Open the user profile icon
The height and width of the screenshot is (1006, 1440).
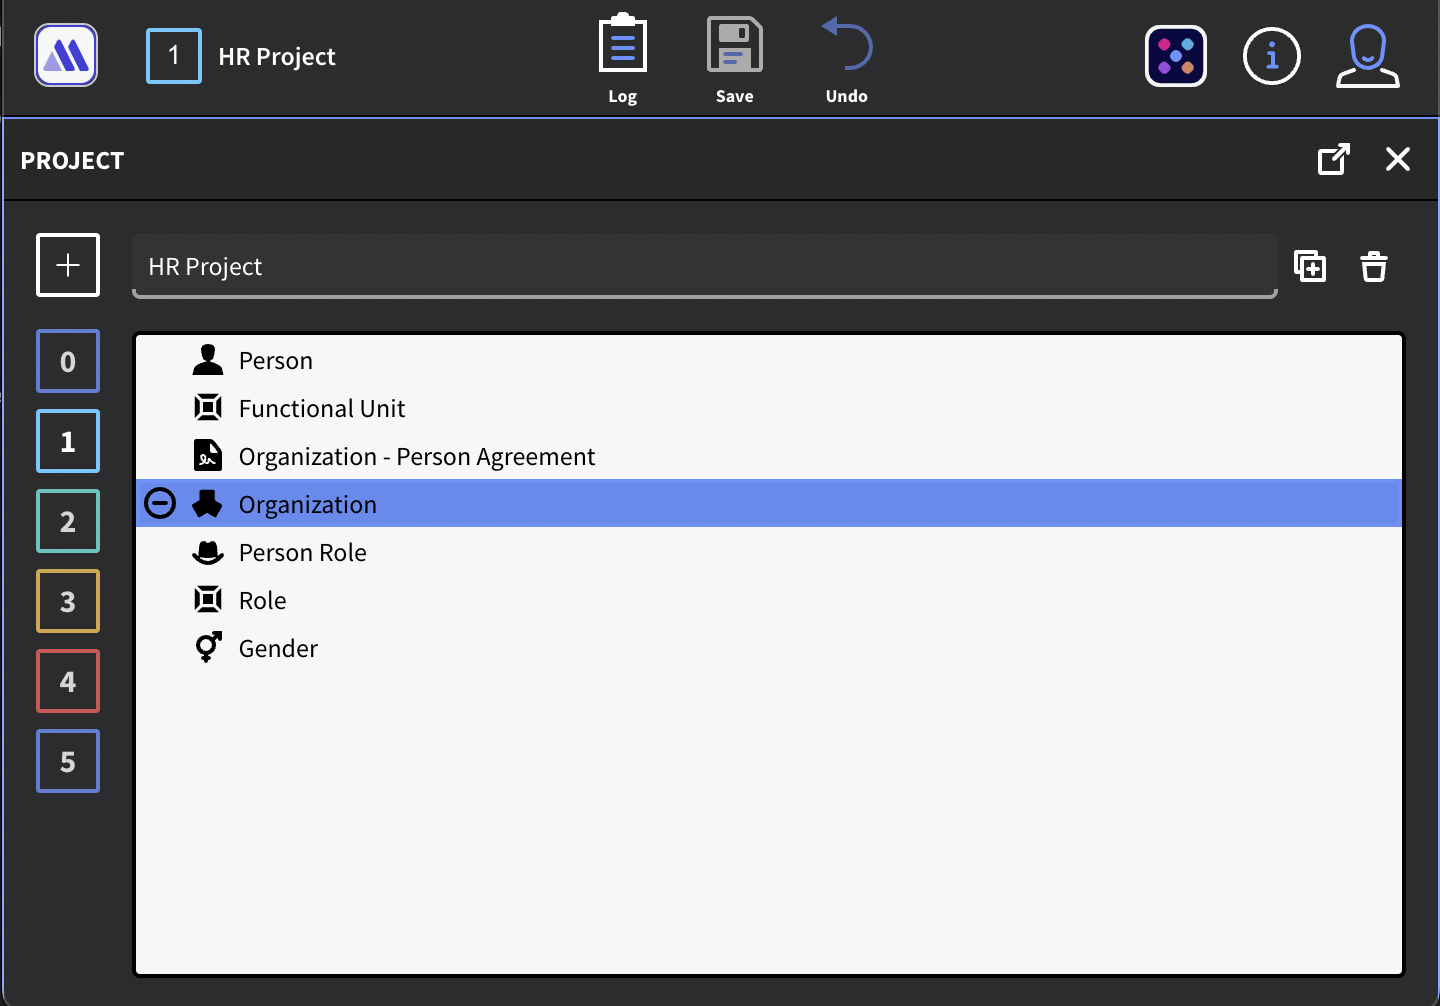pos(1367,56)
